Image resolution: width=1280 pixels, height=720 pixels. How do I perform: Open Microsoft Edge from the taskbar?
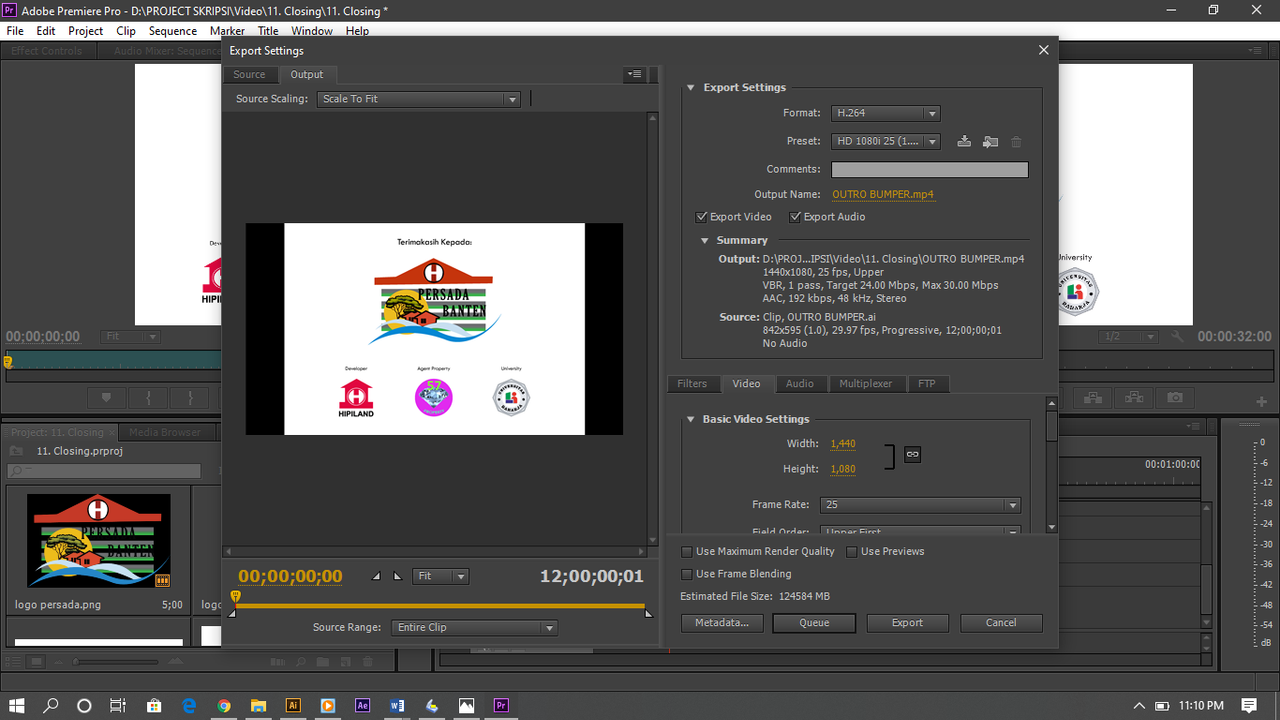189,705
